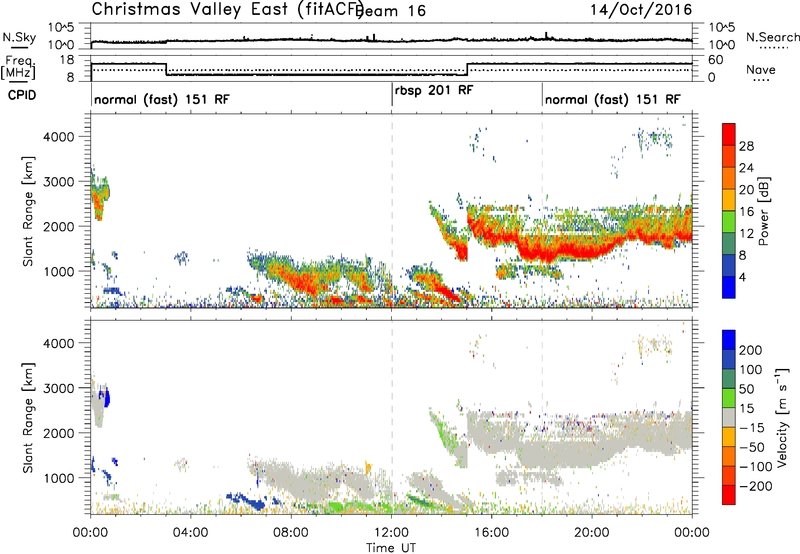Pick the gray -15 to 15 Velocity segment

(x=729, y=418)
